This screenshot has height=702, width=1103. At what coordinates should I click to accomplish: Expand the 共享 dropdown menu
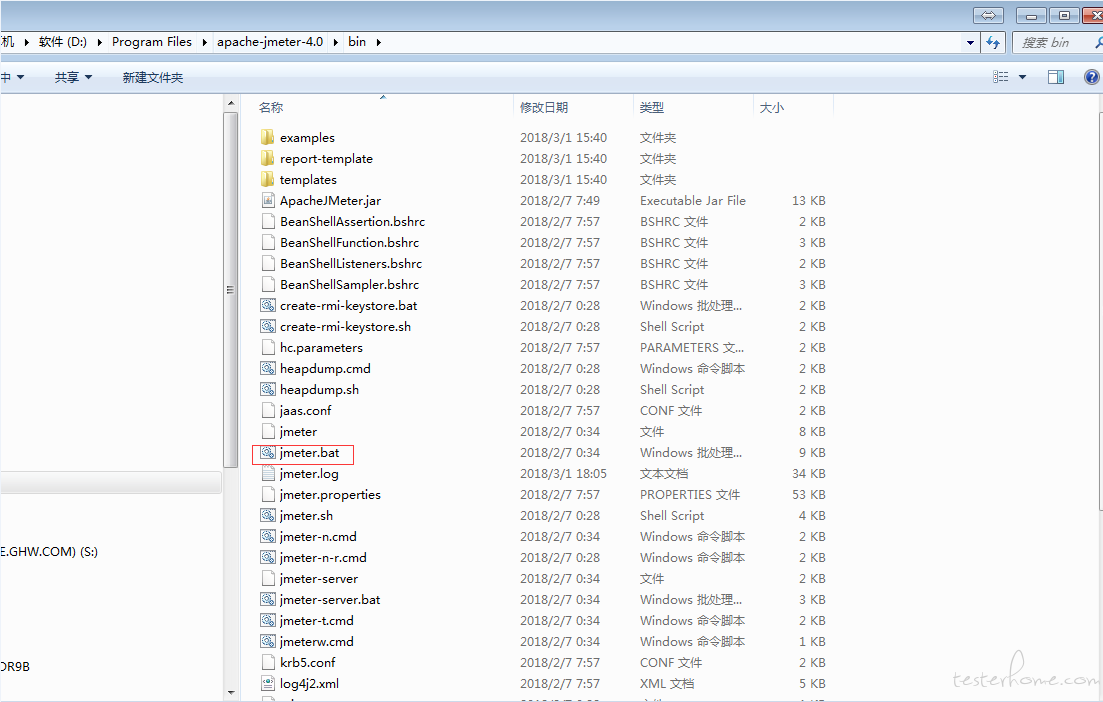click(73, 77)
